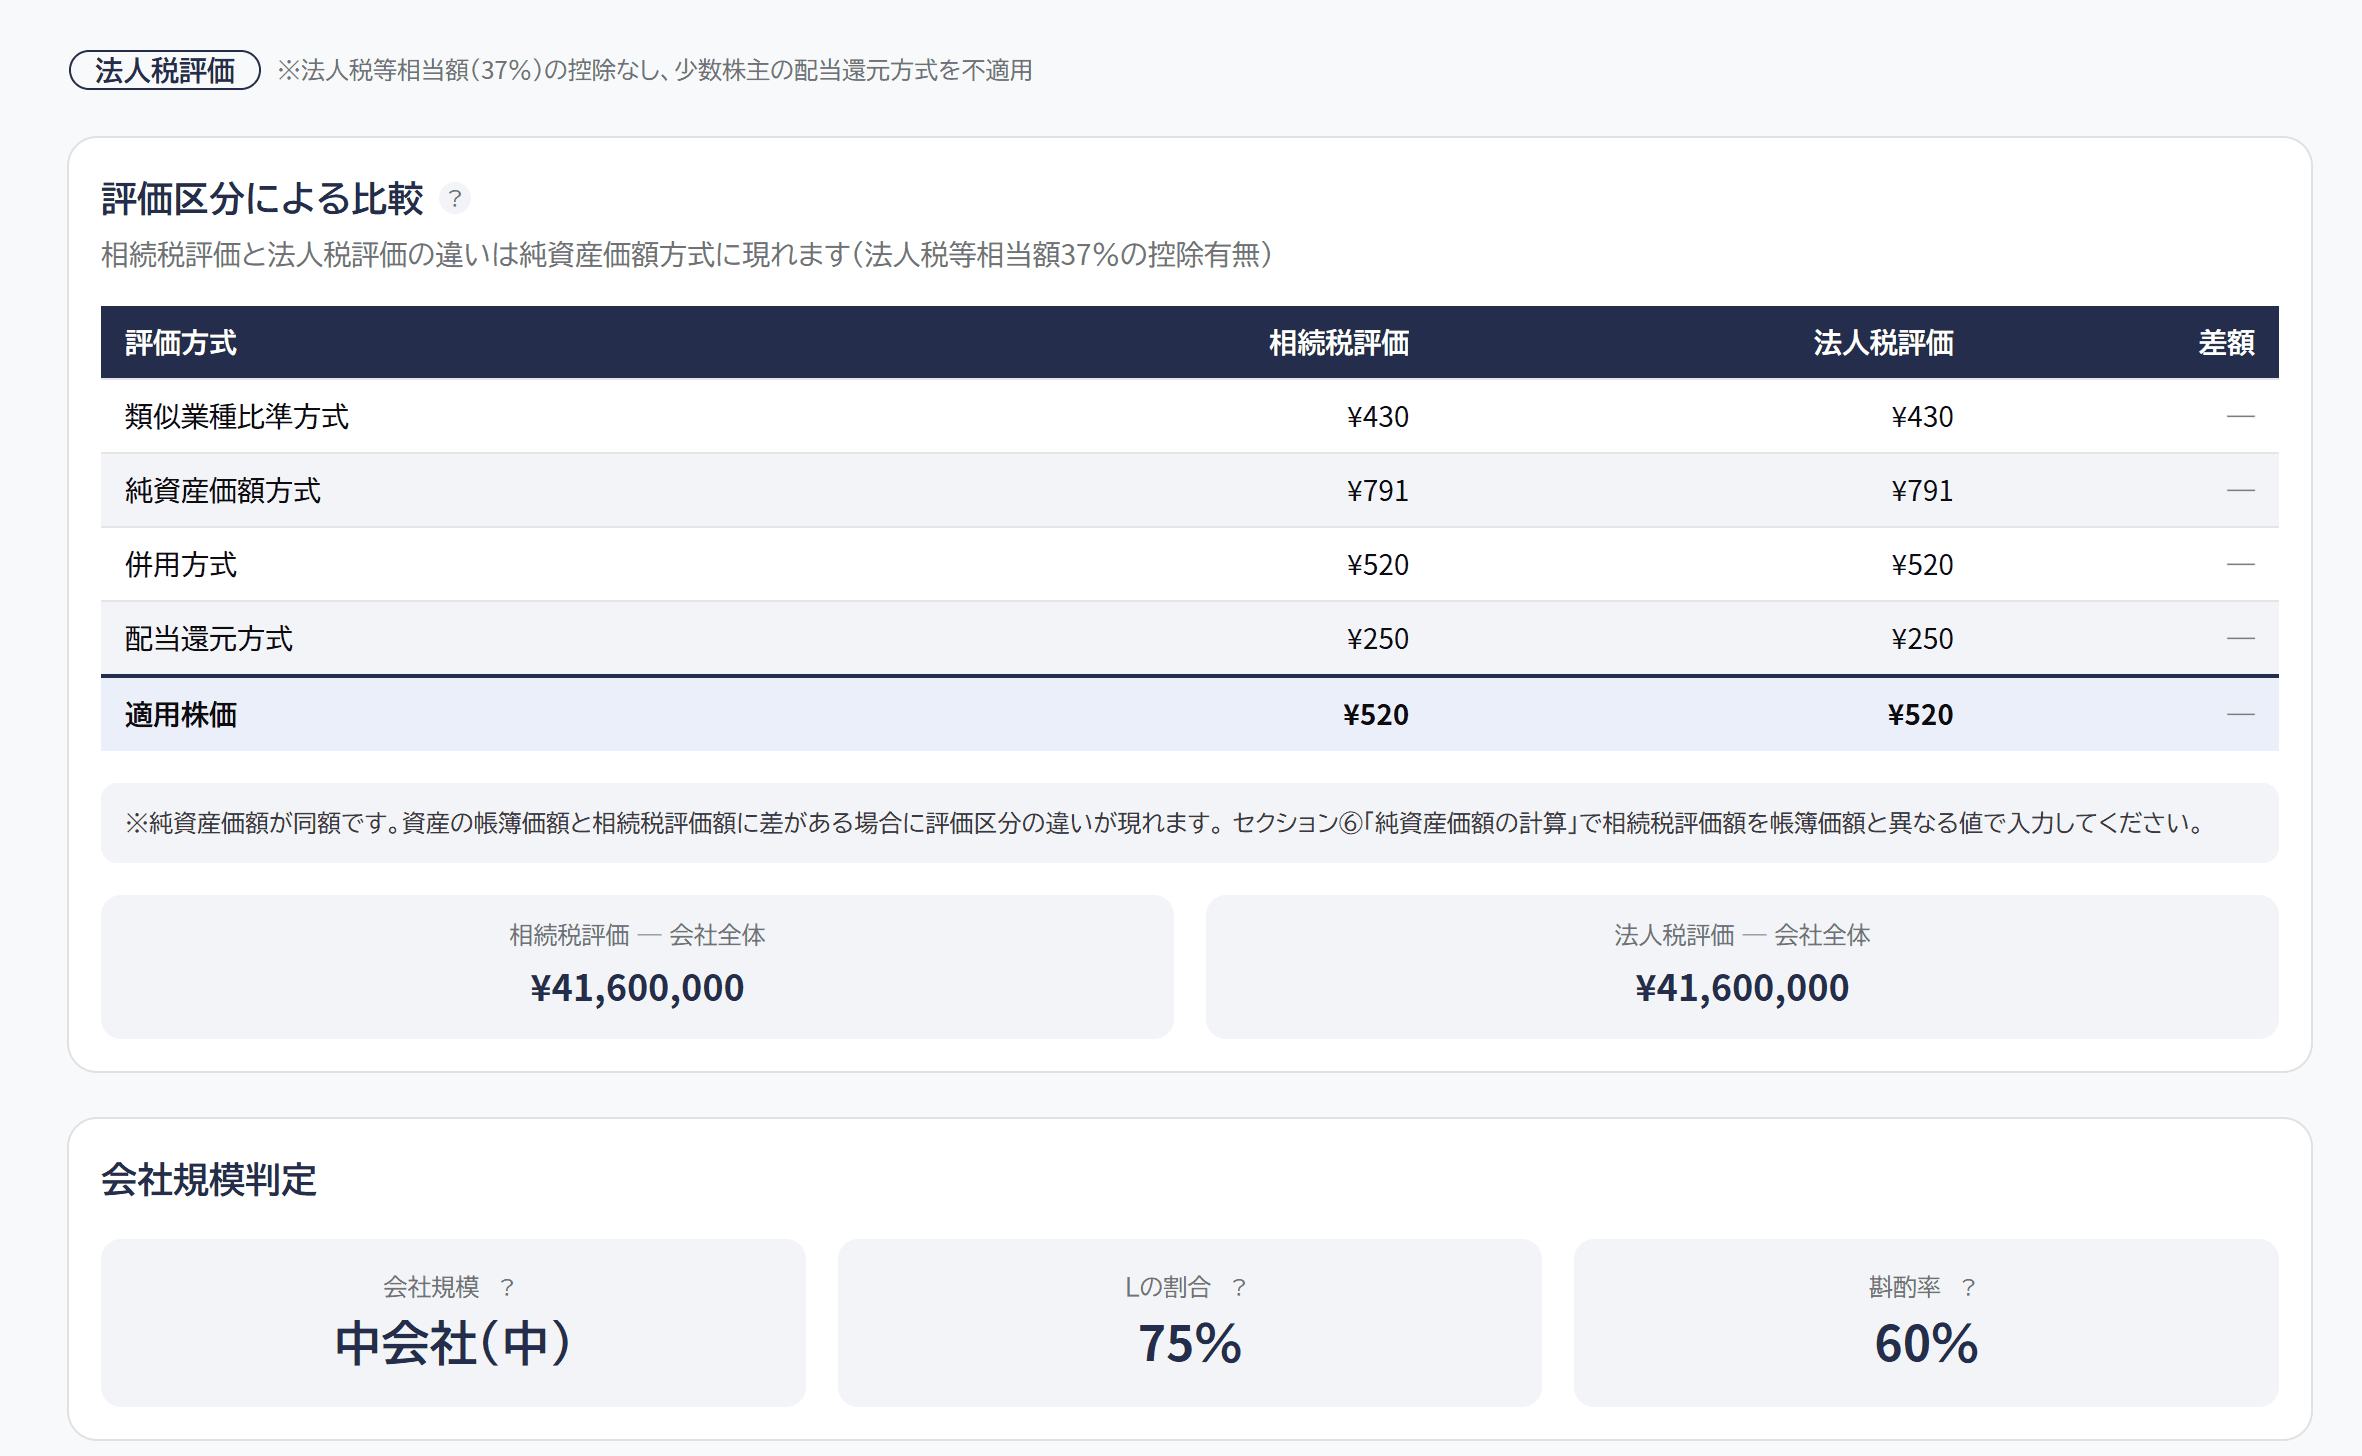
Task: Open help icon next to Lの割合 label
Action: pos(1239,1287)
